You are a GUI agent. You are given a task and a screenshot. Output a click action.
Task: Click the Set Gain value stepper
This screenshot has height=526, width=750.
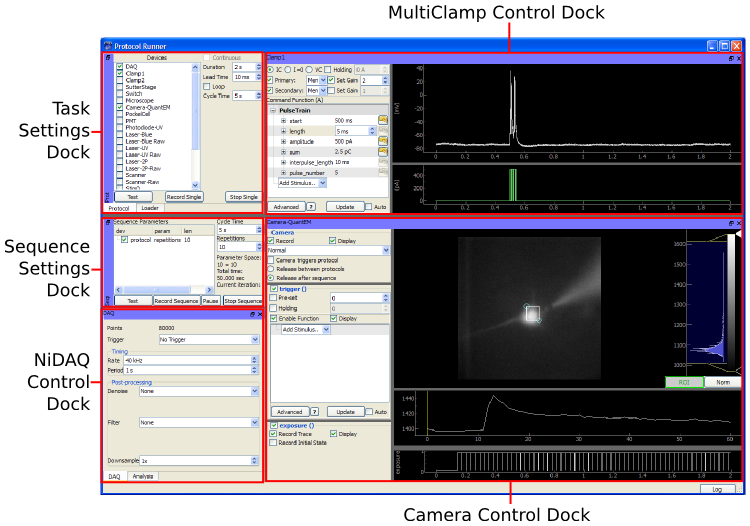(x=385, y=80)
